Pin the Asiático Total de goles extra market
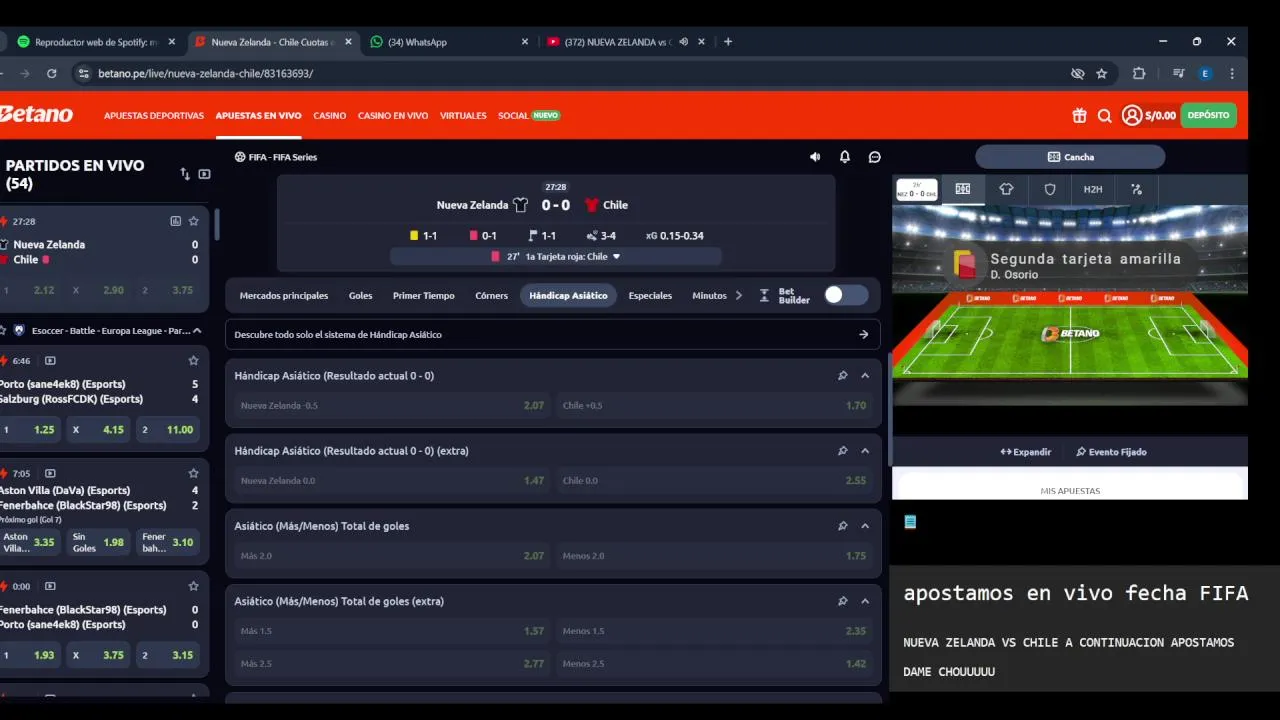 coord(843,601)
